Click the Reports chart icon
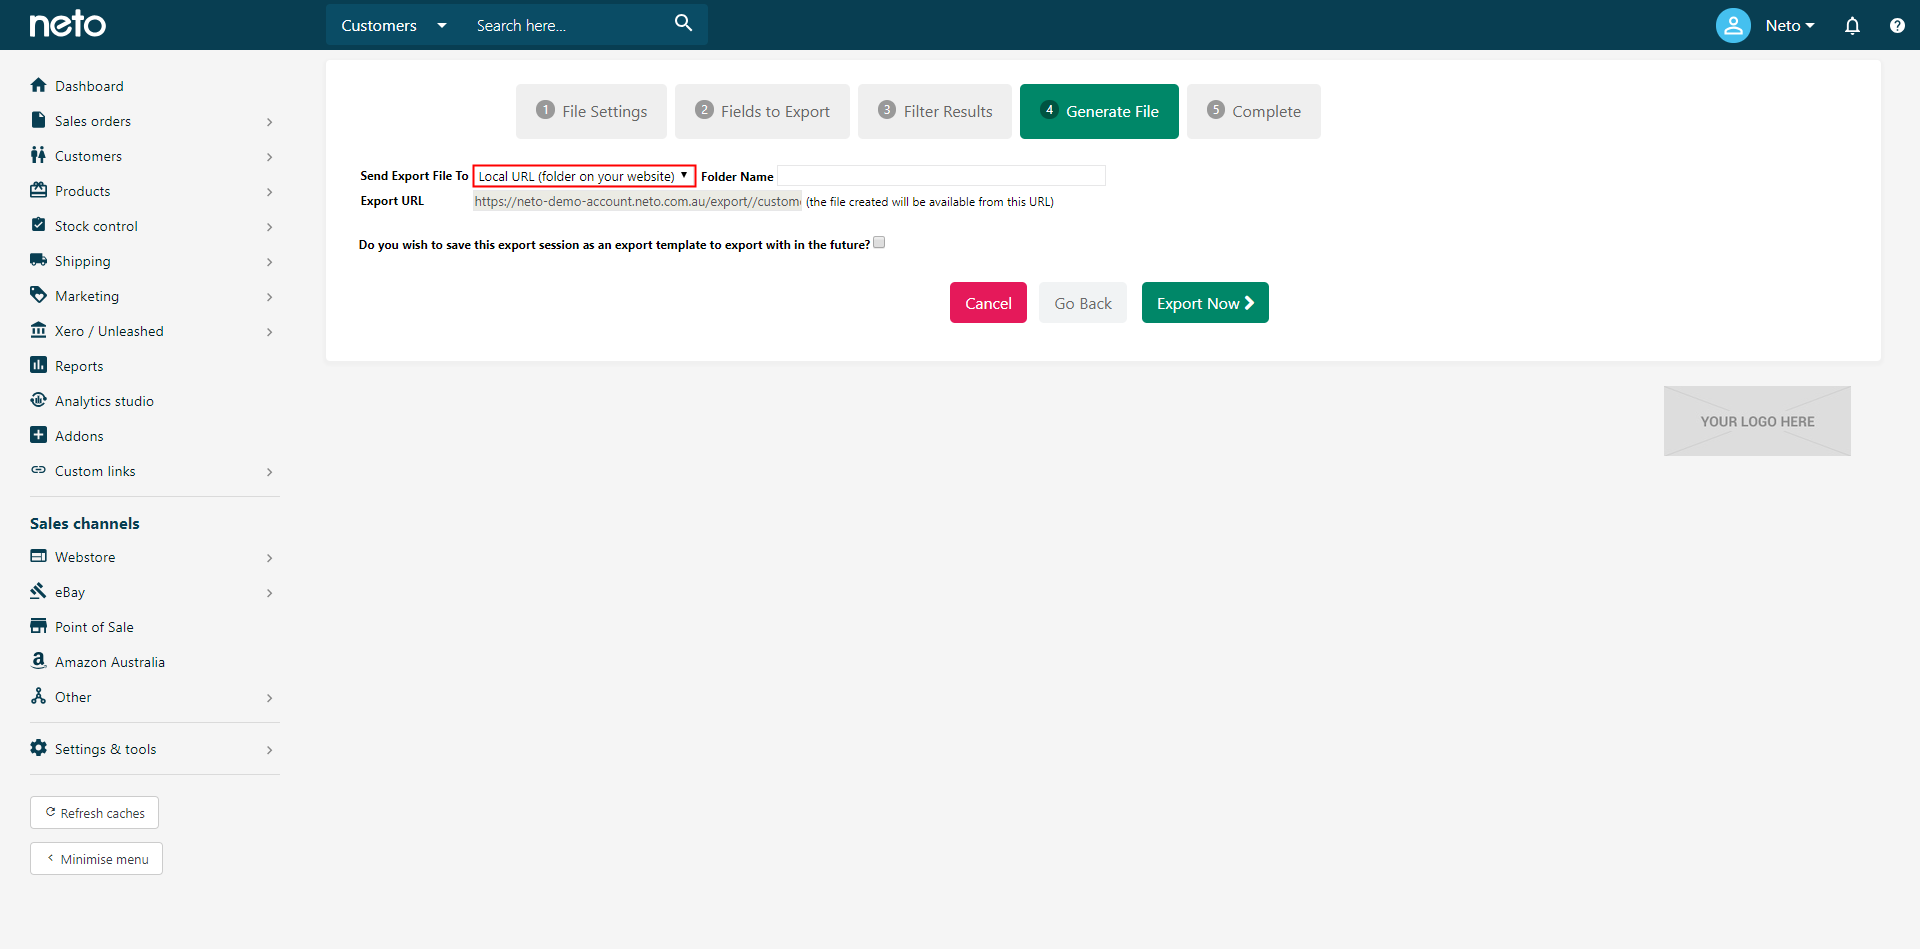 click(x=39, y=365)
